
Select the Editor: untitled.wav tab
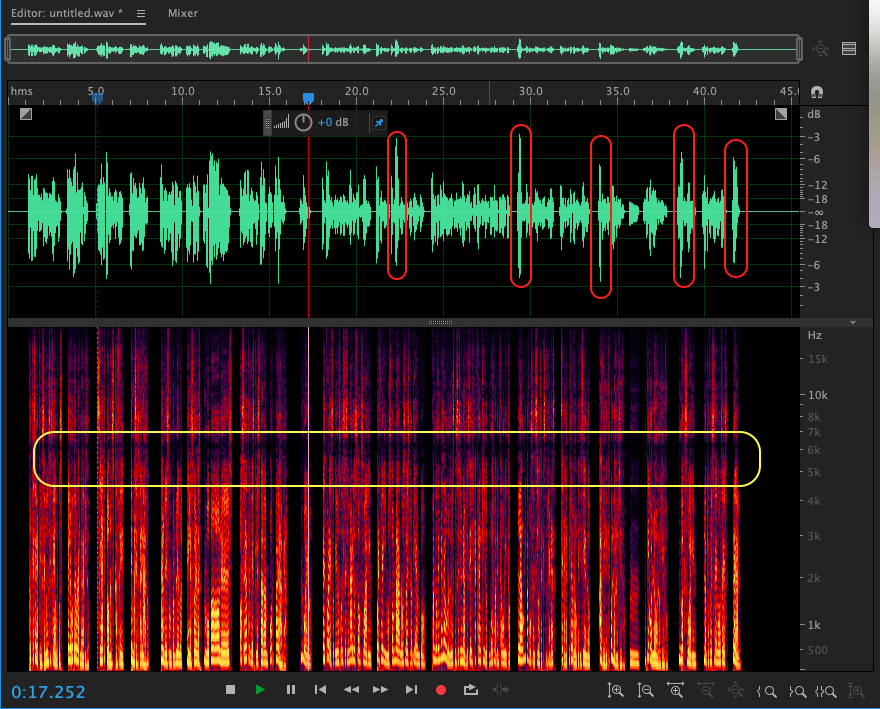tap(68, 14)
